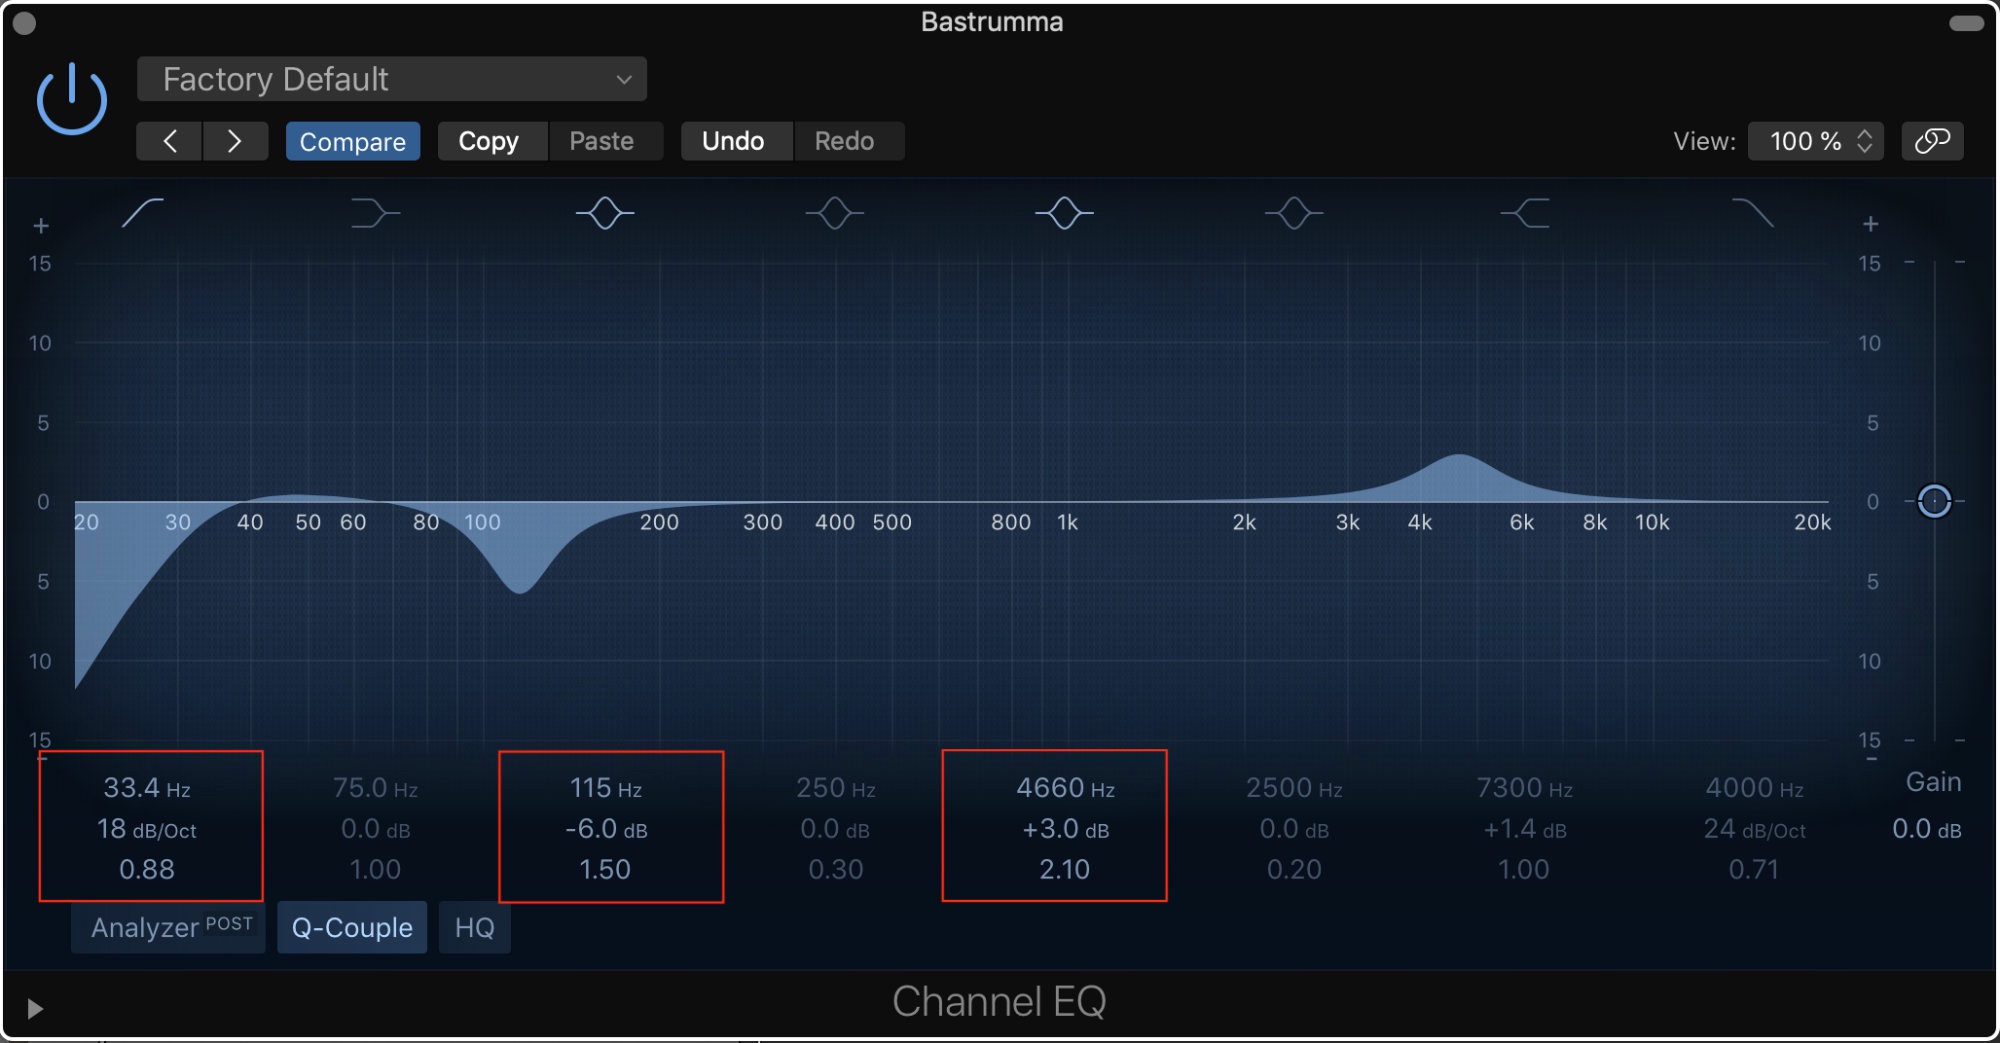Image resolution: width=2000 pixels, height=1043 pixels.
Task: Go to the next preset
Action: click(x=235, y=141)
